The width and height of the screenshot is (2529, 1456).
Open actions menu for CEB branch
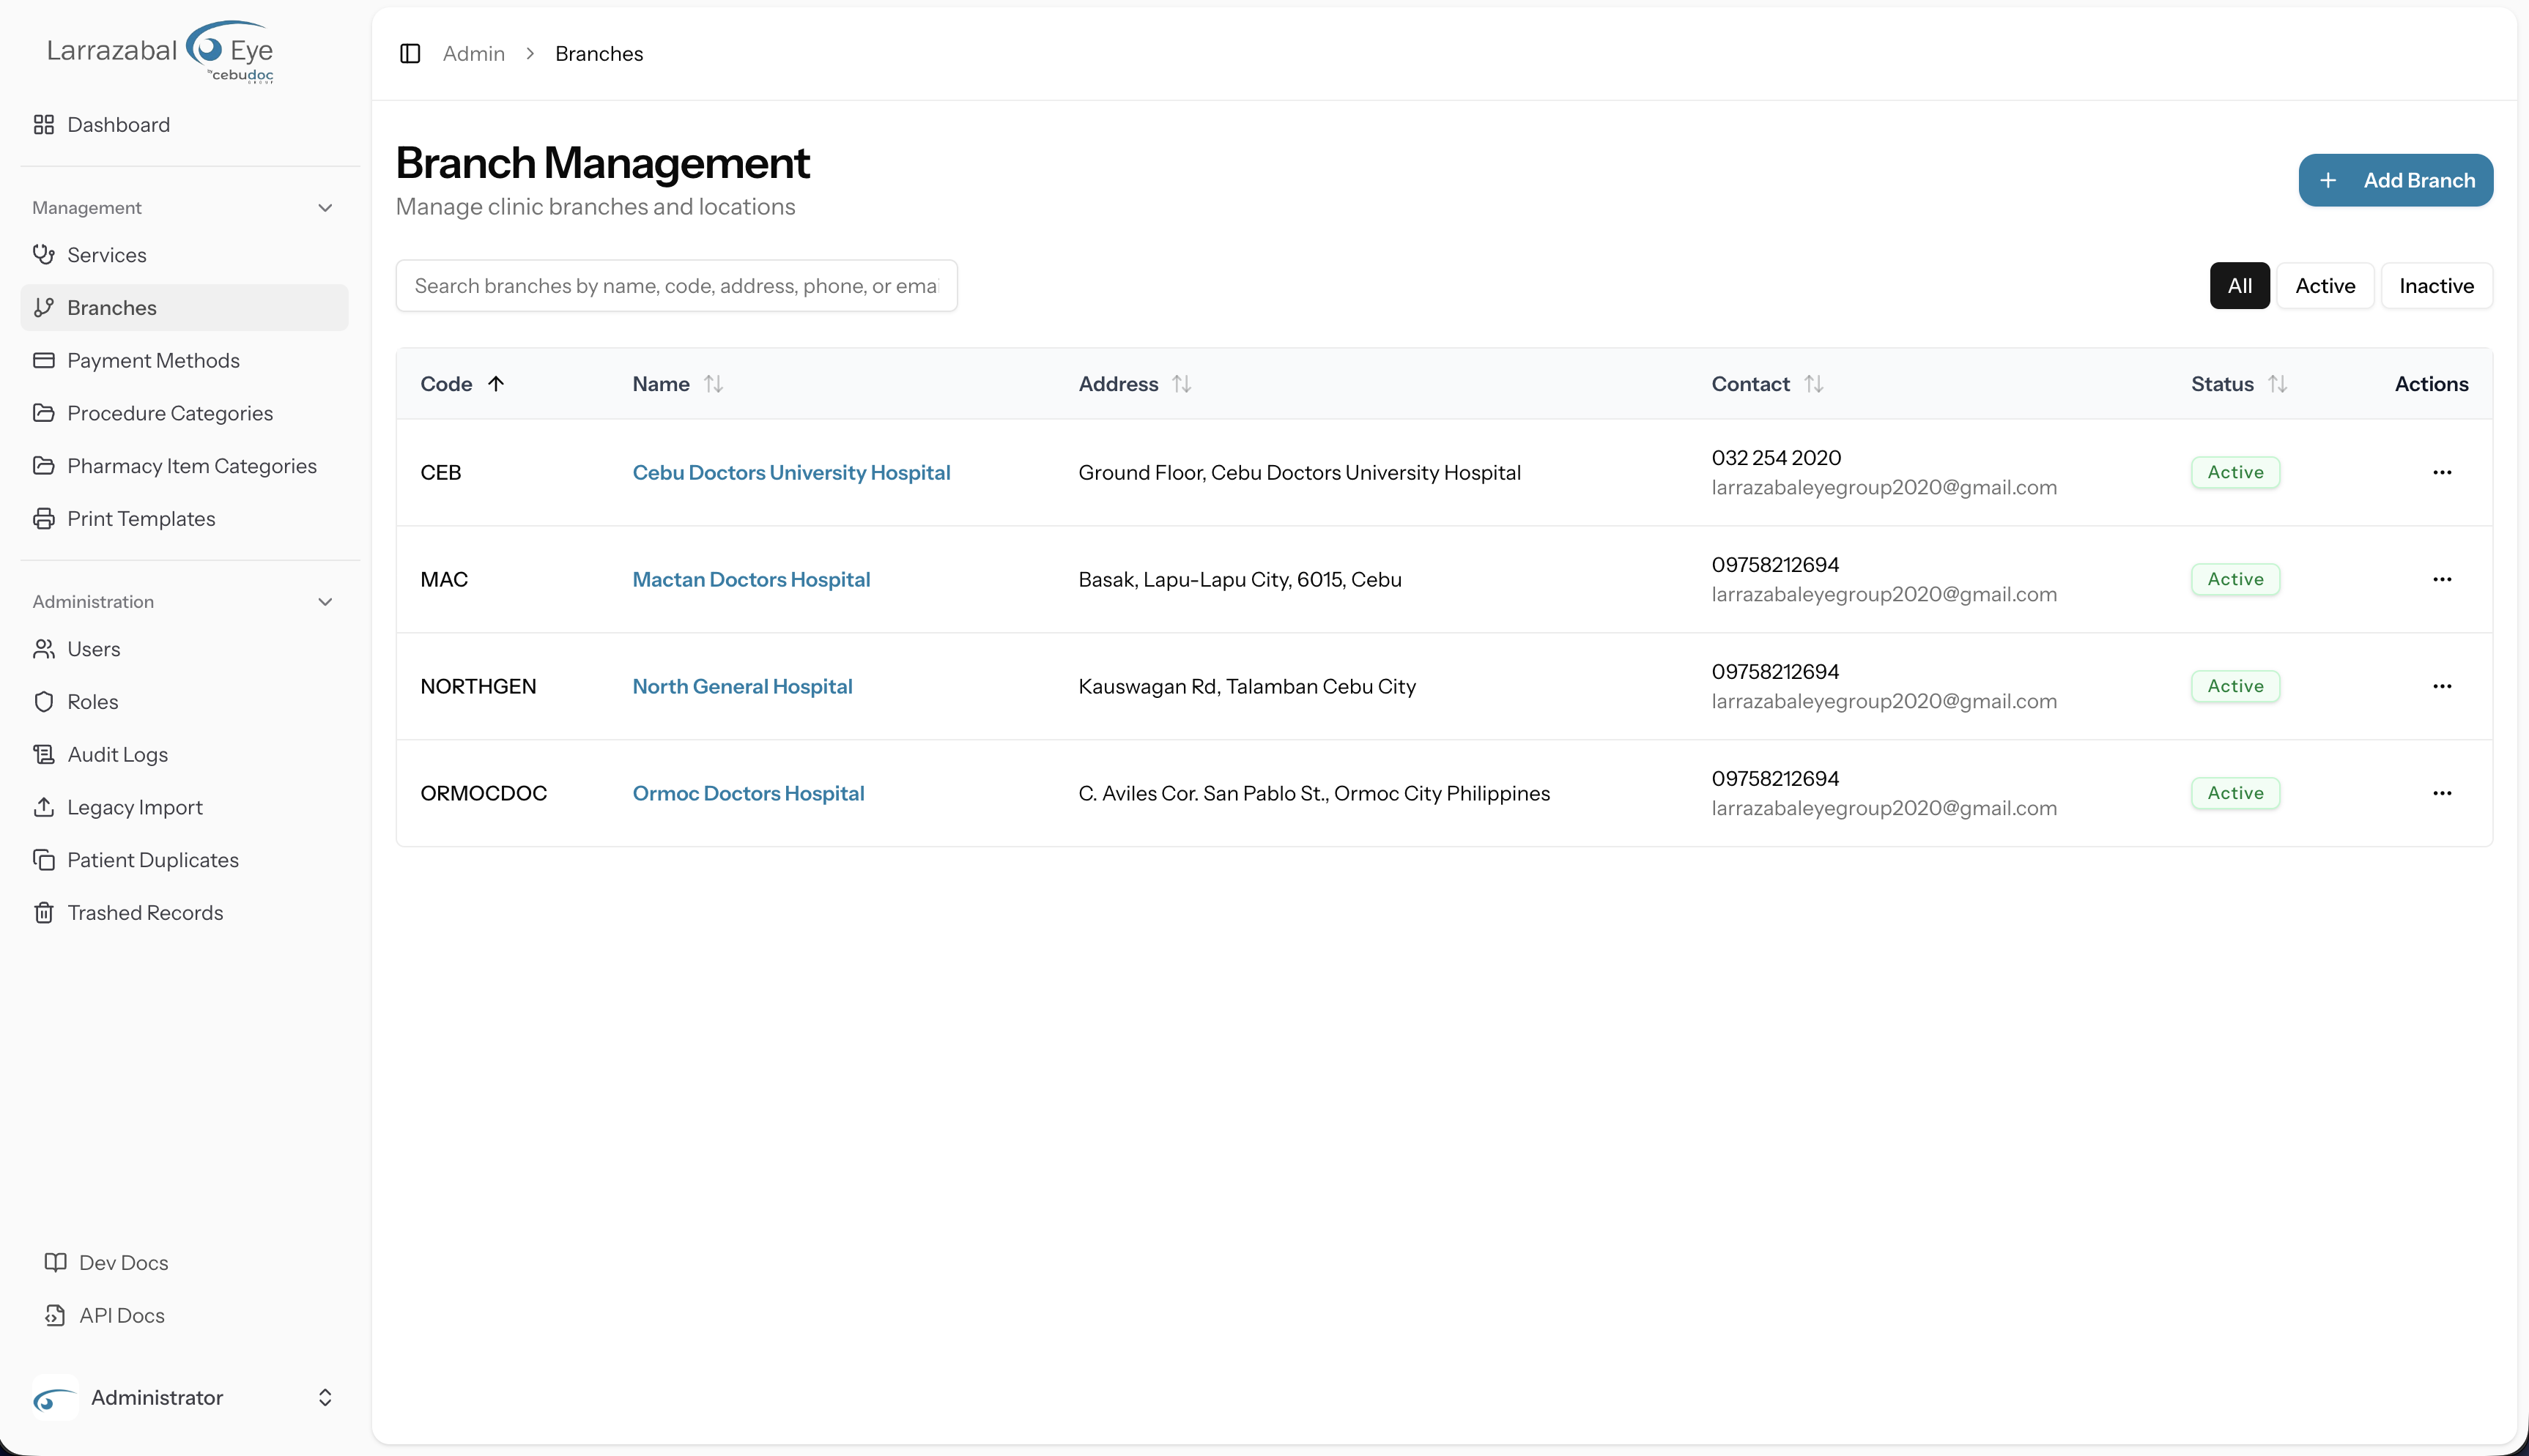2442,472
